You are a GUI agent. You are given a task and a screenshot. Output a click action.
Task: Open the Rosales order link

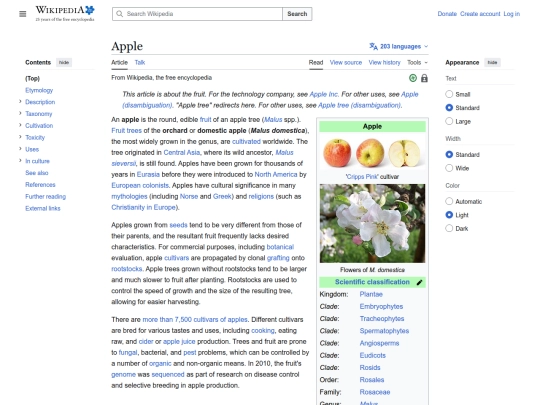pos(372,380)
